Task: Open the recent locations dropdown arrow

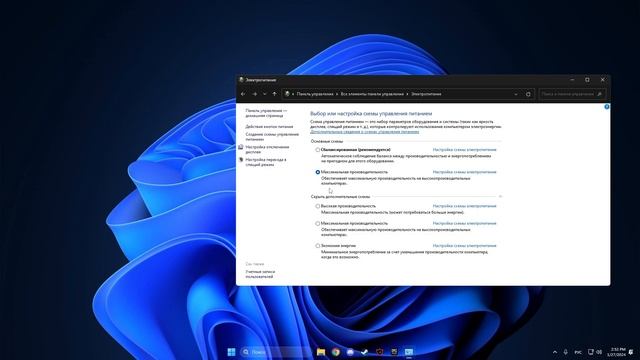Action: coord(264,94)
